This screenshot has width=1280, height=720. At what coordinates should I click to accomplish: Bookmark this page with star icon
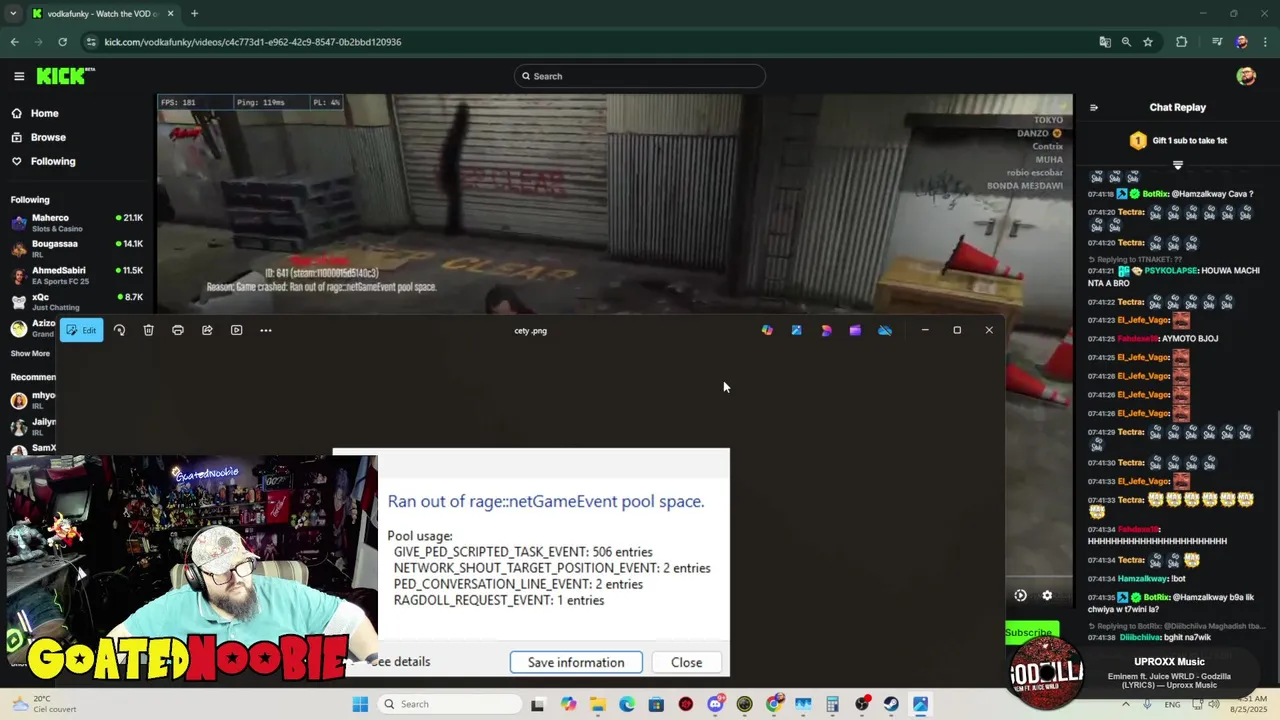1148,42
